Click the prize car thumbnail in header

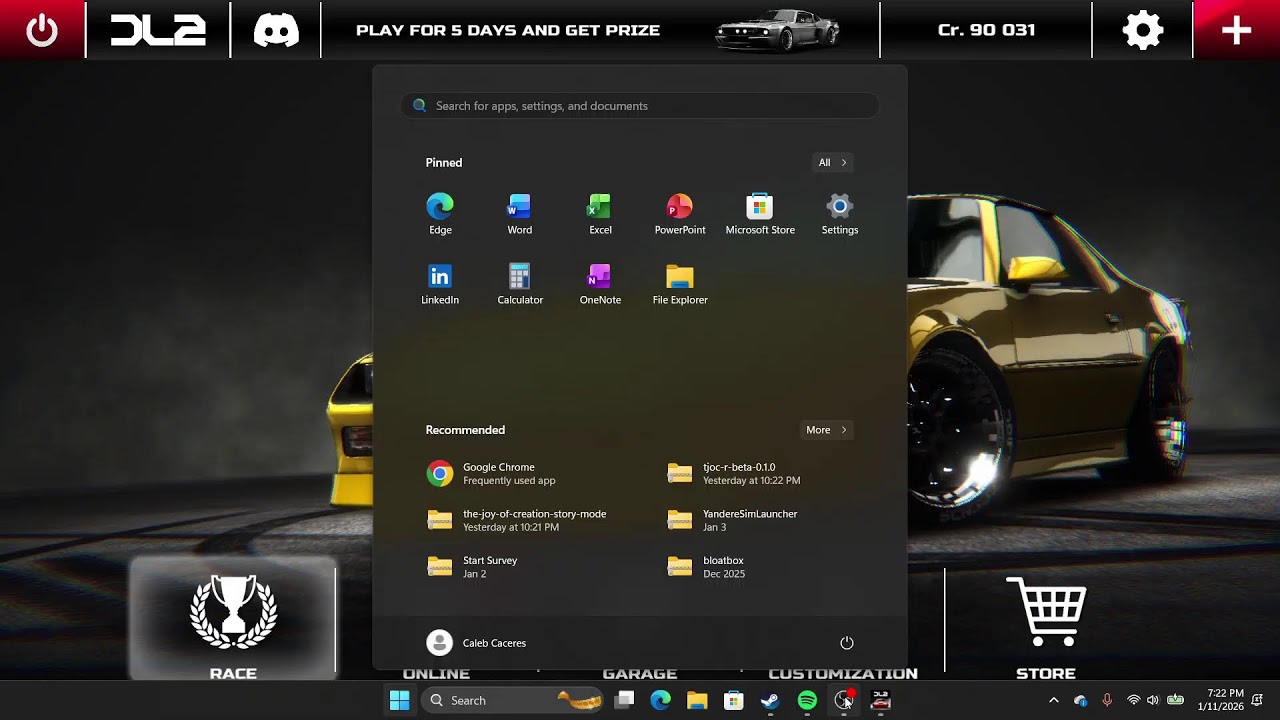click(778, 30)
